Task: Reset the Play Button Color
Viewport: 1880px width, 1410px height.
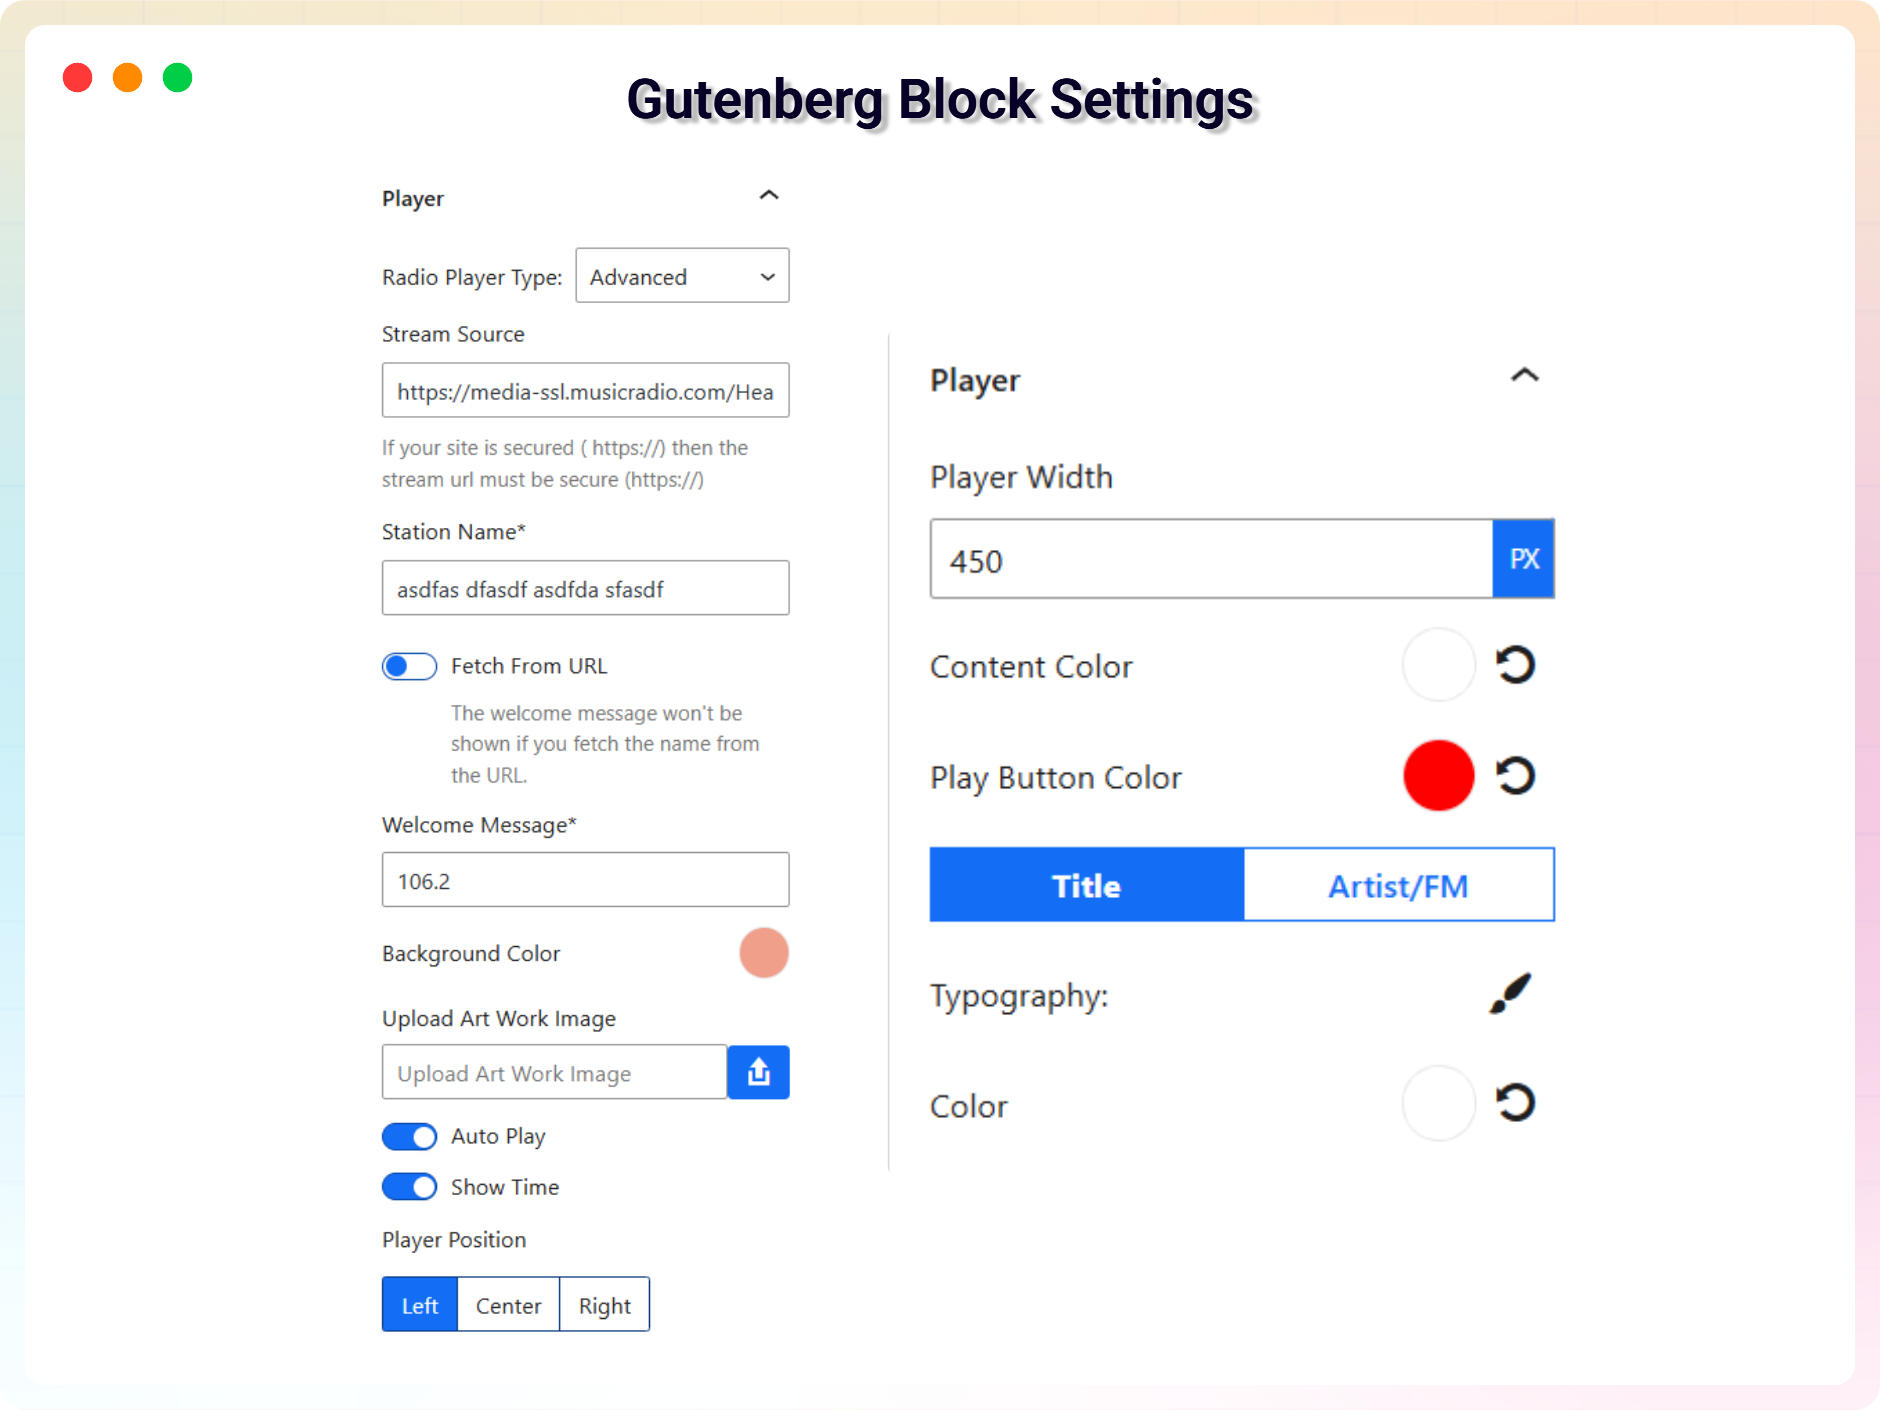Action: coord(1516,775)
